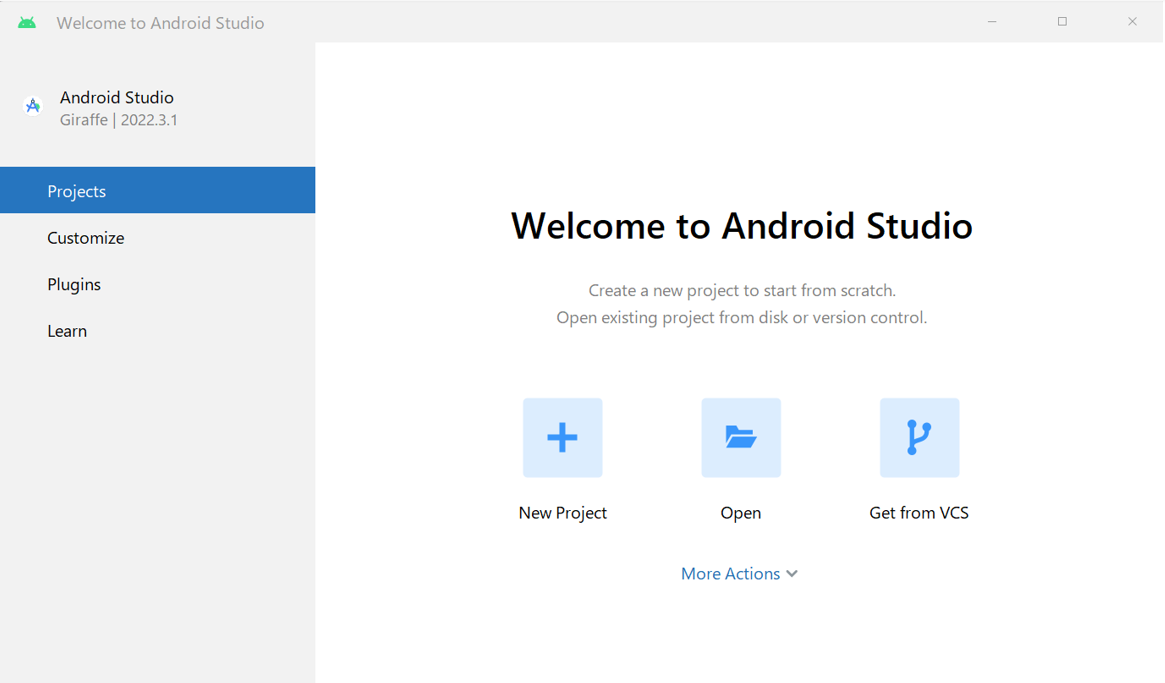Select the Projects tab

tap(158, 190)
